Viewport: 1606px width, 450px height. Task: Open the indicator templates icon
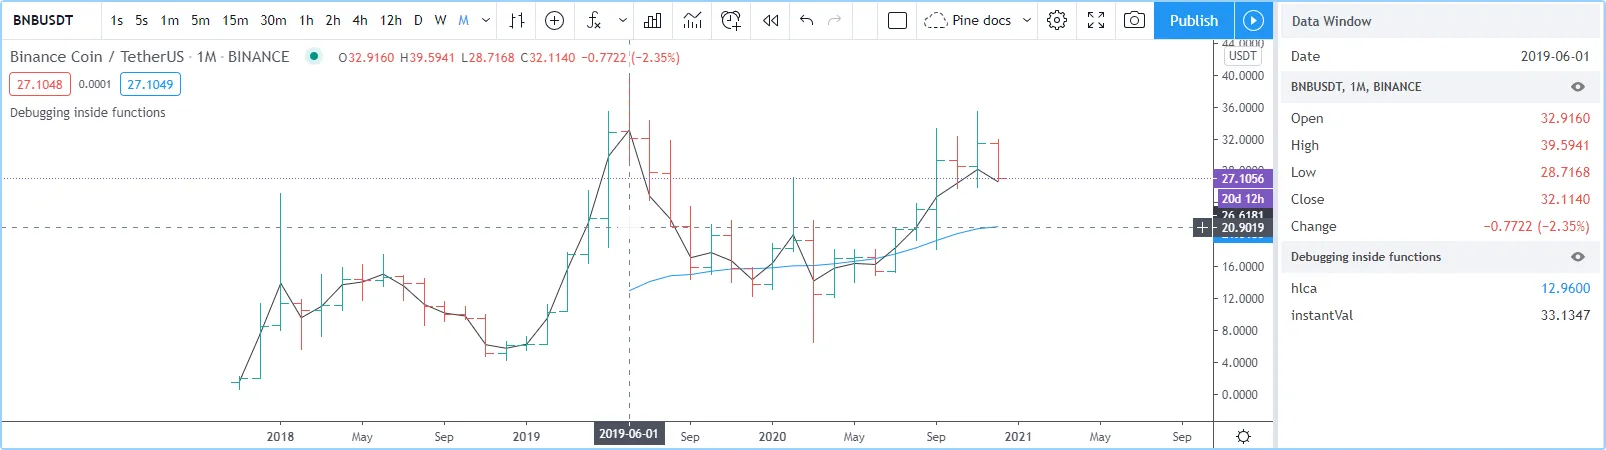(692, 20)
